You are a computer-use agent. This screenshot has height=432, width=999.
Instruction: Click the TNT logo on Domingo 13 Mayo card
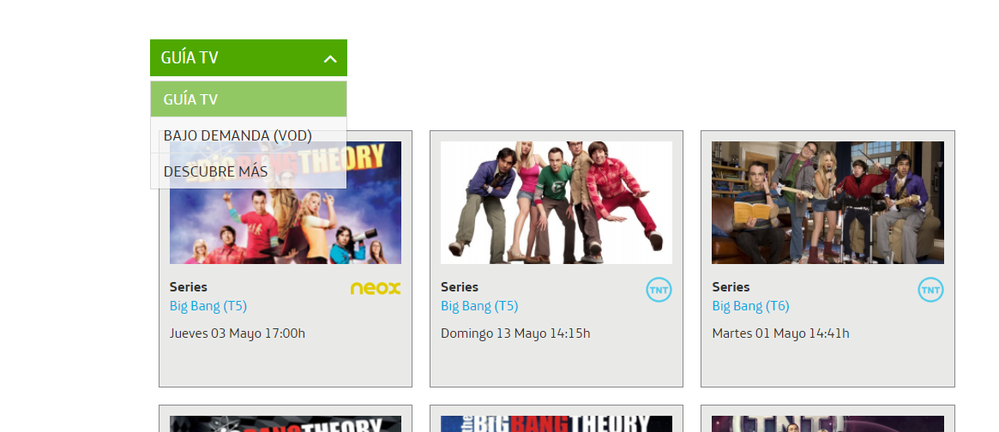tap(659, 290)
